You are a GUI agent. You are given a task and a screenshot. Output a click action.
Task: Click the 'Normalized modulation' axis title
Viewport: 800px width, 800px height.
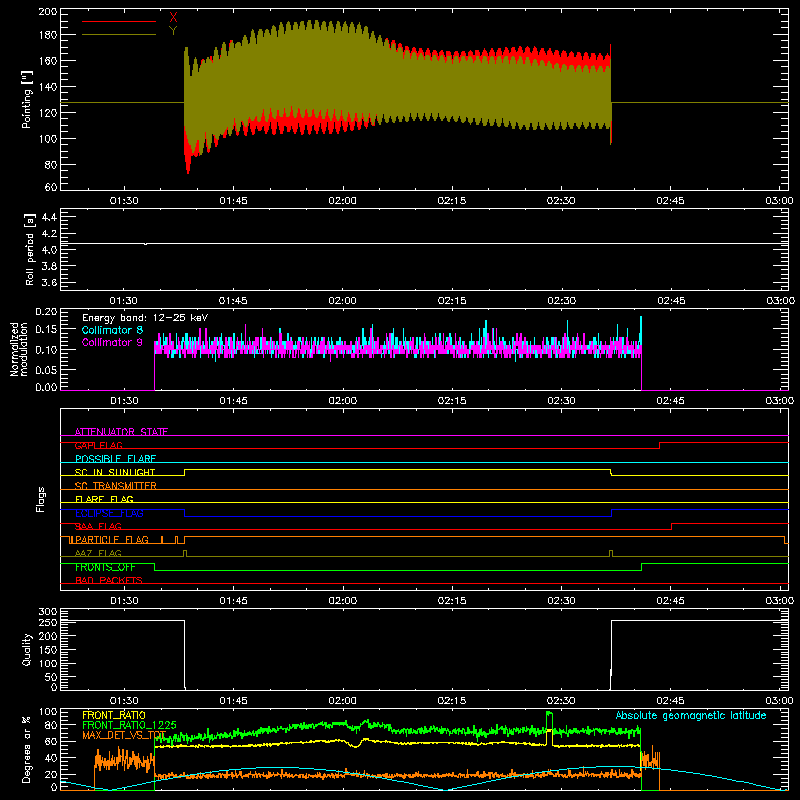coord(19,349)
